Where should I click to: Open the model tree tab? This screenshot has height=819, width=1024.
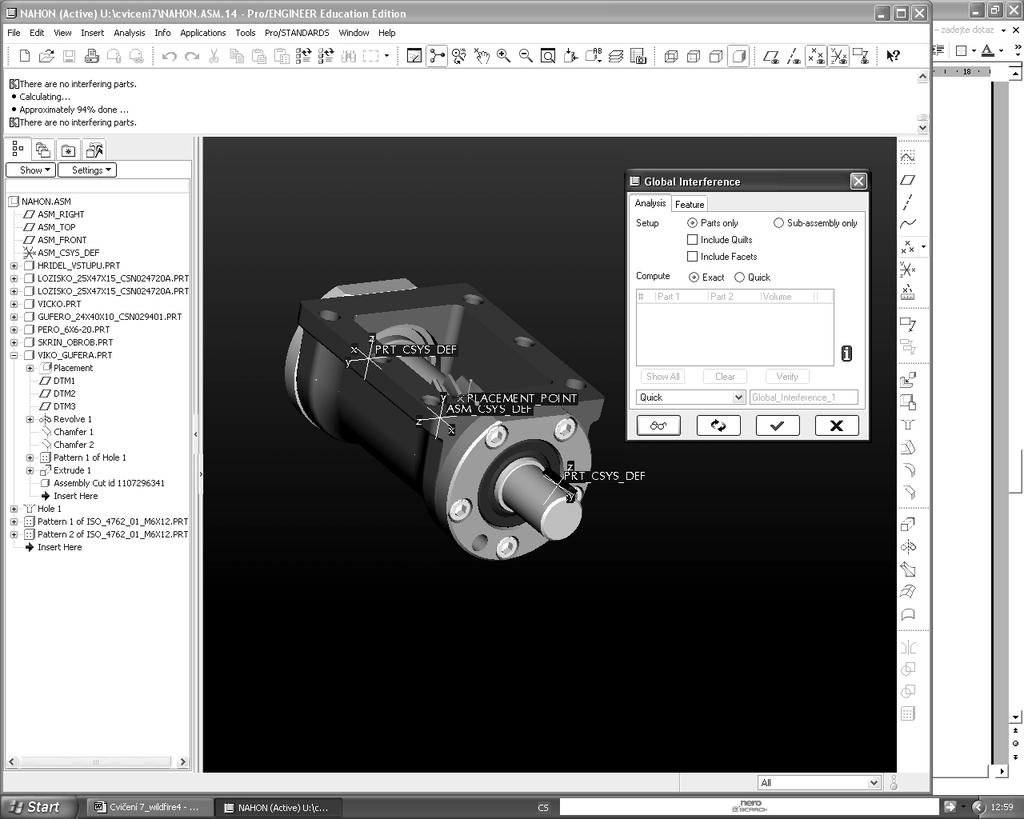[18, 150]
